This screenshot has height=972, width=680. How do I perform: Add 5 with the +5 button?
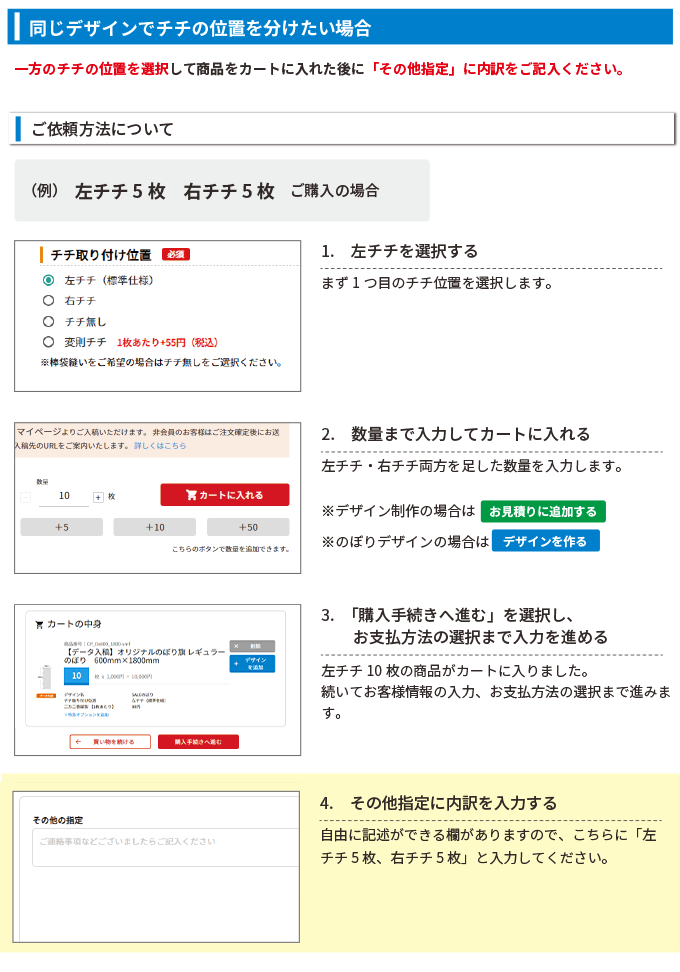pos(62,527)
